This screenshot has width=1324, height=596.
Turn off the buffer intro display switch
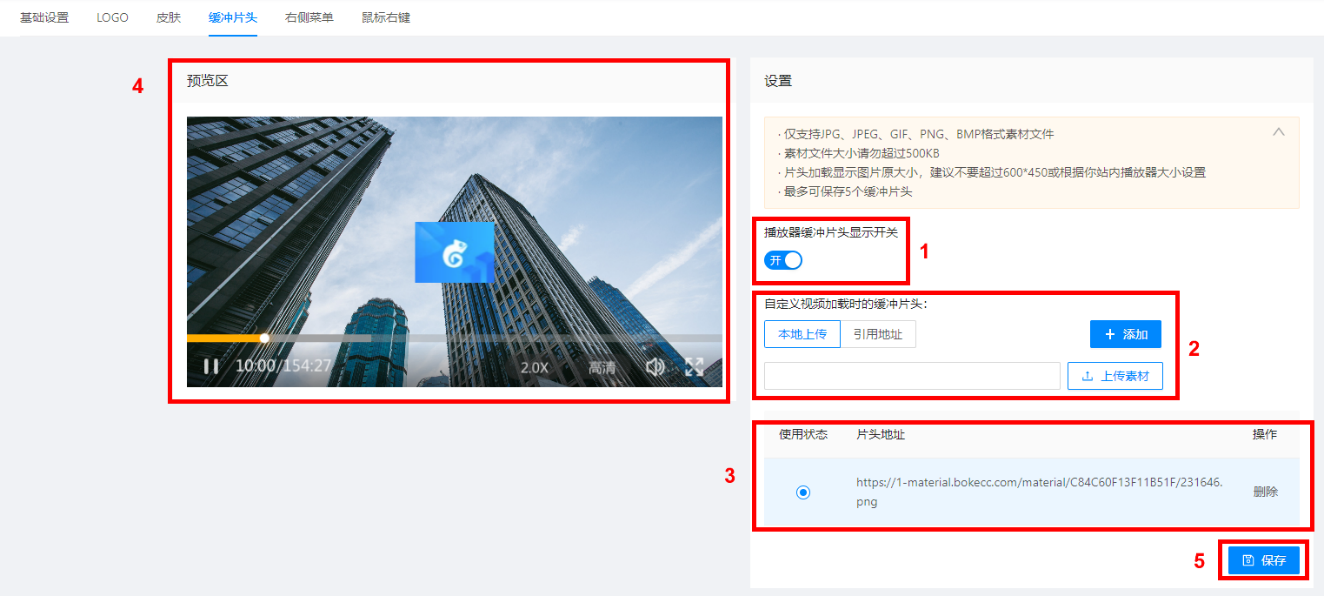click(x=783, y=260)
